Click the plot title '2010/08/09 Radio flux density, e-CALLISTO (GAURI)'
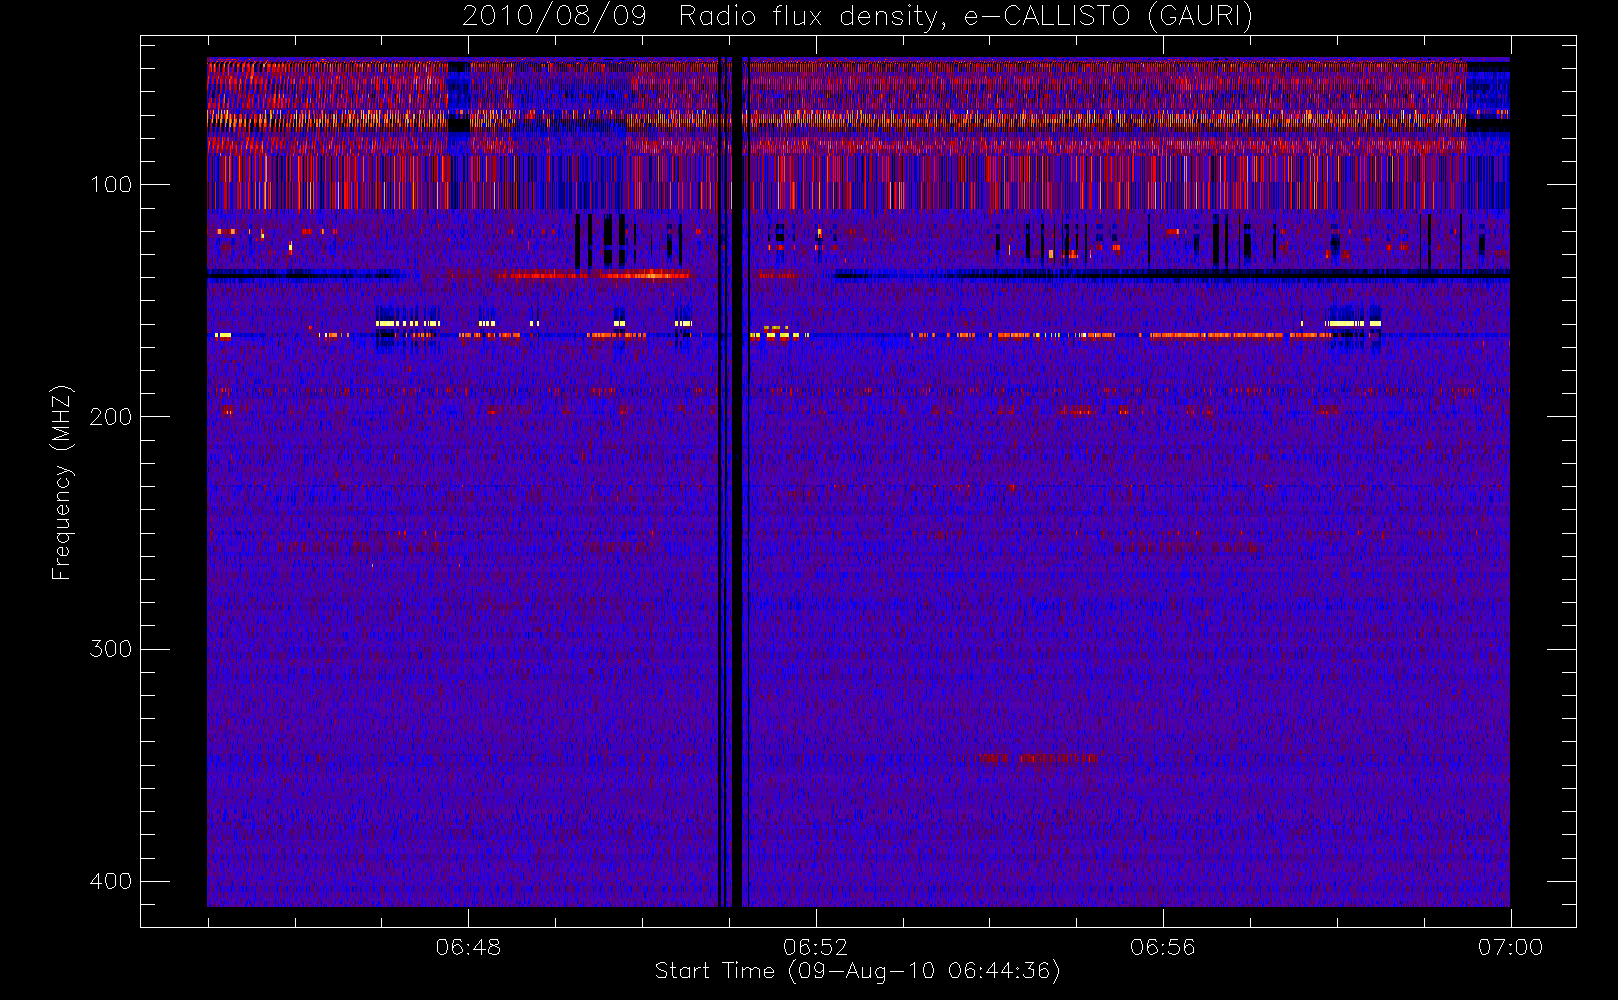The width and height of the screenshot is (1618, 1000). click(x=857, y=17)
